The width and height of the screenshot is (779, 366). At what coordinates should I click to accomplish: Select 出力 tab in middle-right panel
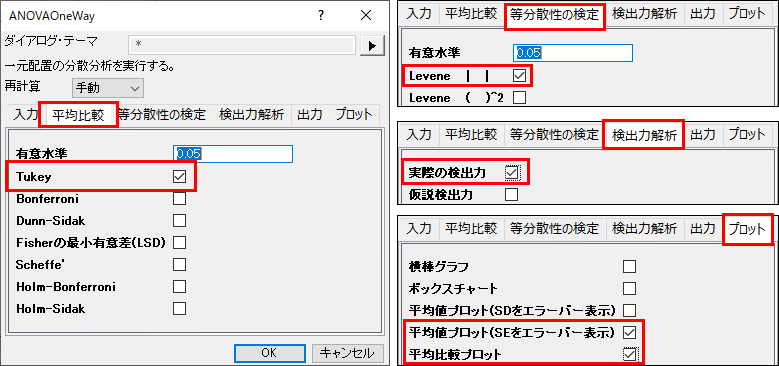pyautogui.click(x=702, y=134)
